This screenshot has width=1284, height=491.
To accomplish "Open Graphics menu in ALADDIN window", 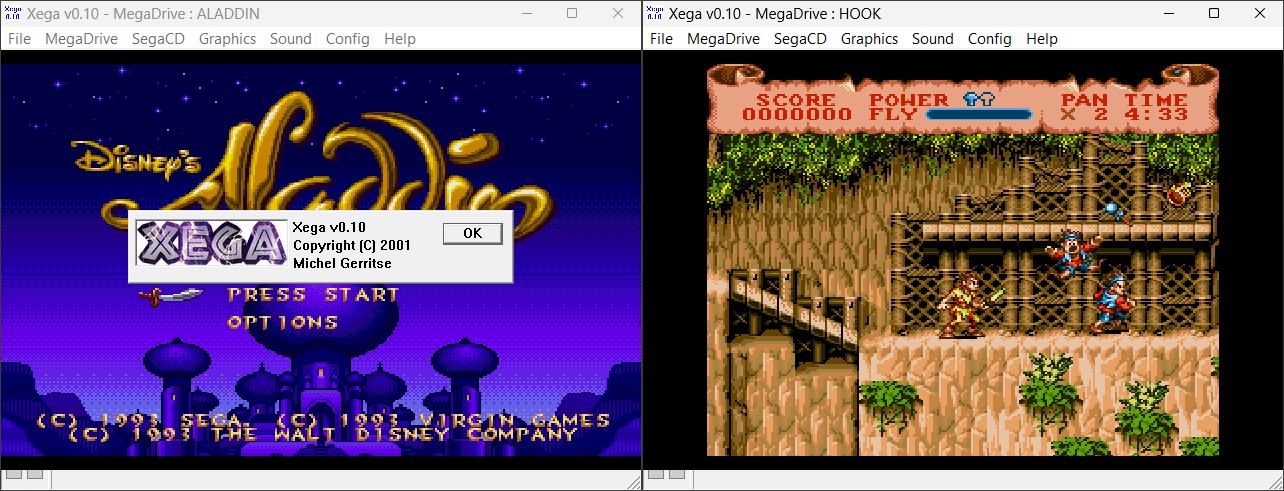I will pos(227,39).
